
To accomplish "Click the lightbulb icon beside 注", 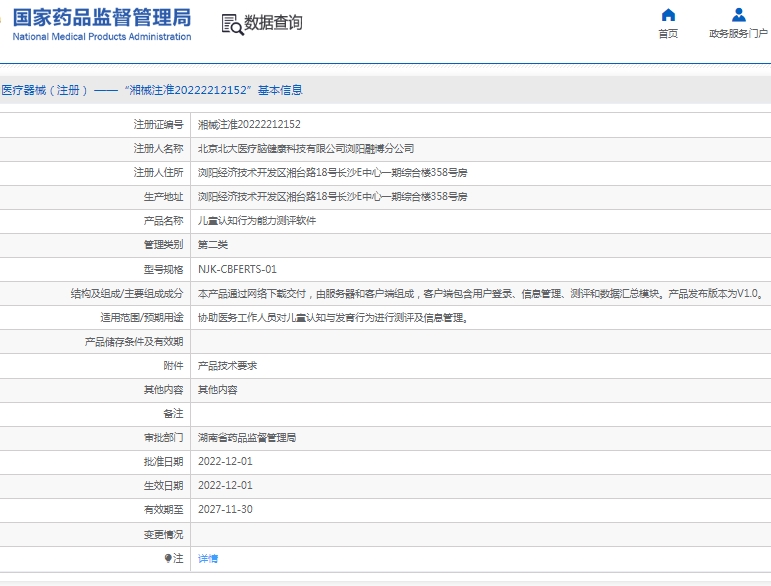I will (168, 558).
